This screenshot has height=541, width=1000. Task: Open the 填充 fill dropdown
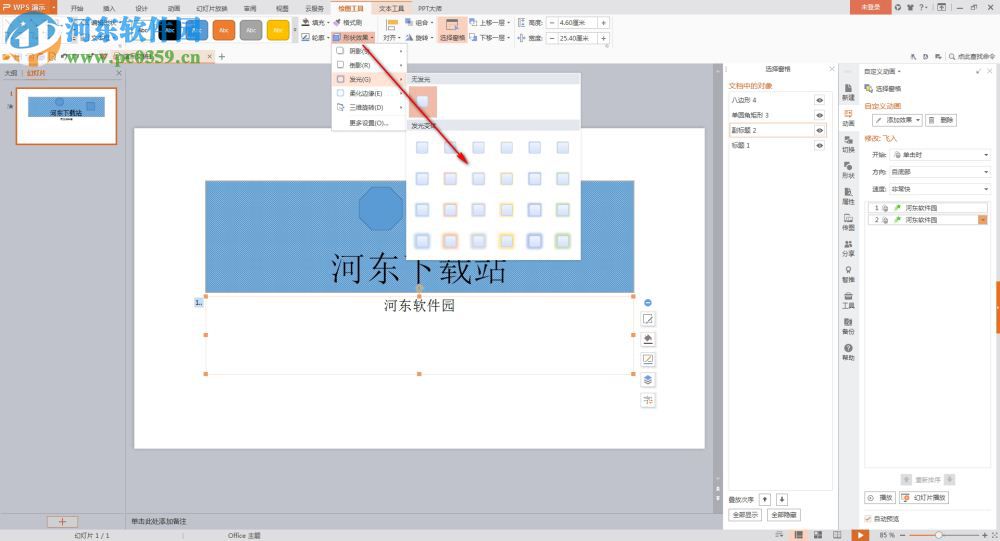click(315, 22)
